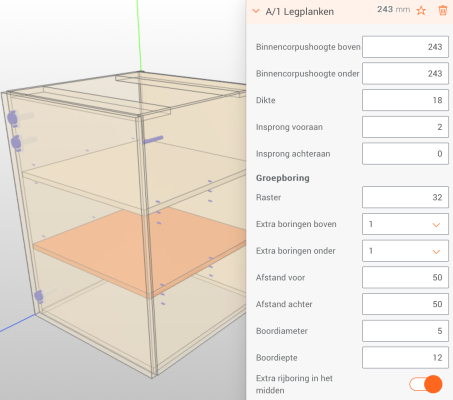Screen dimensions: 453x400
Task: Toggle Extra rijboring in het midden switch
Action: pyautogui.click(x=426, y=384)
